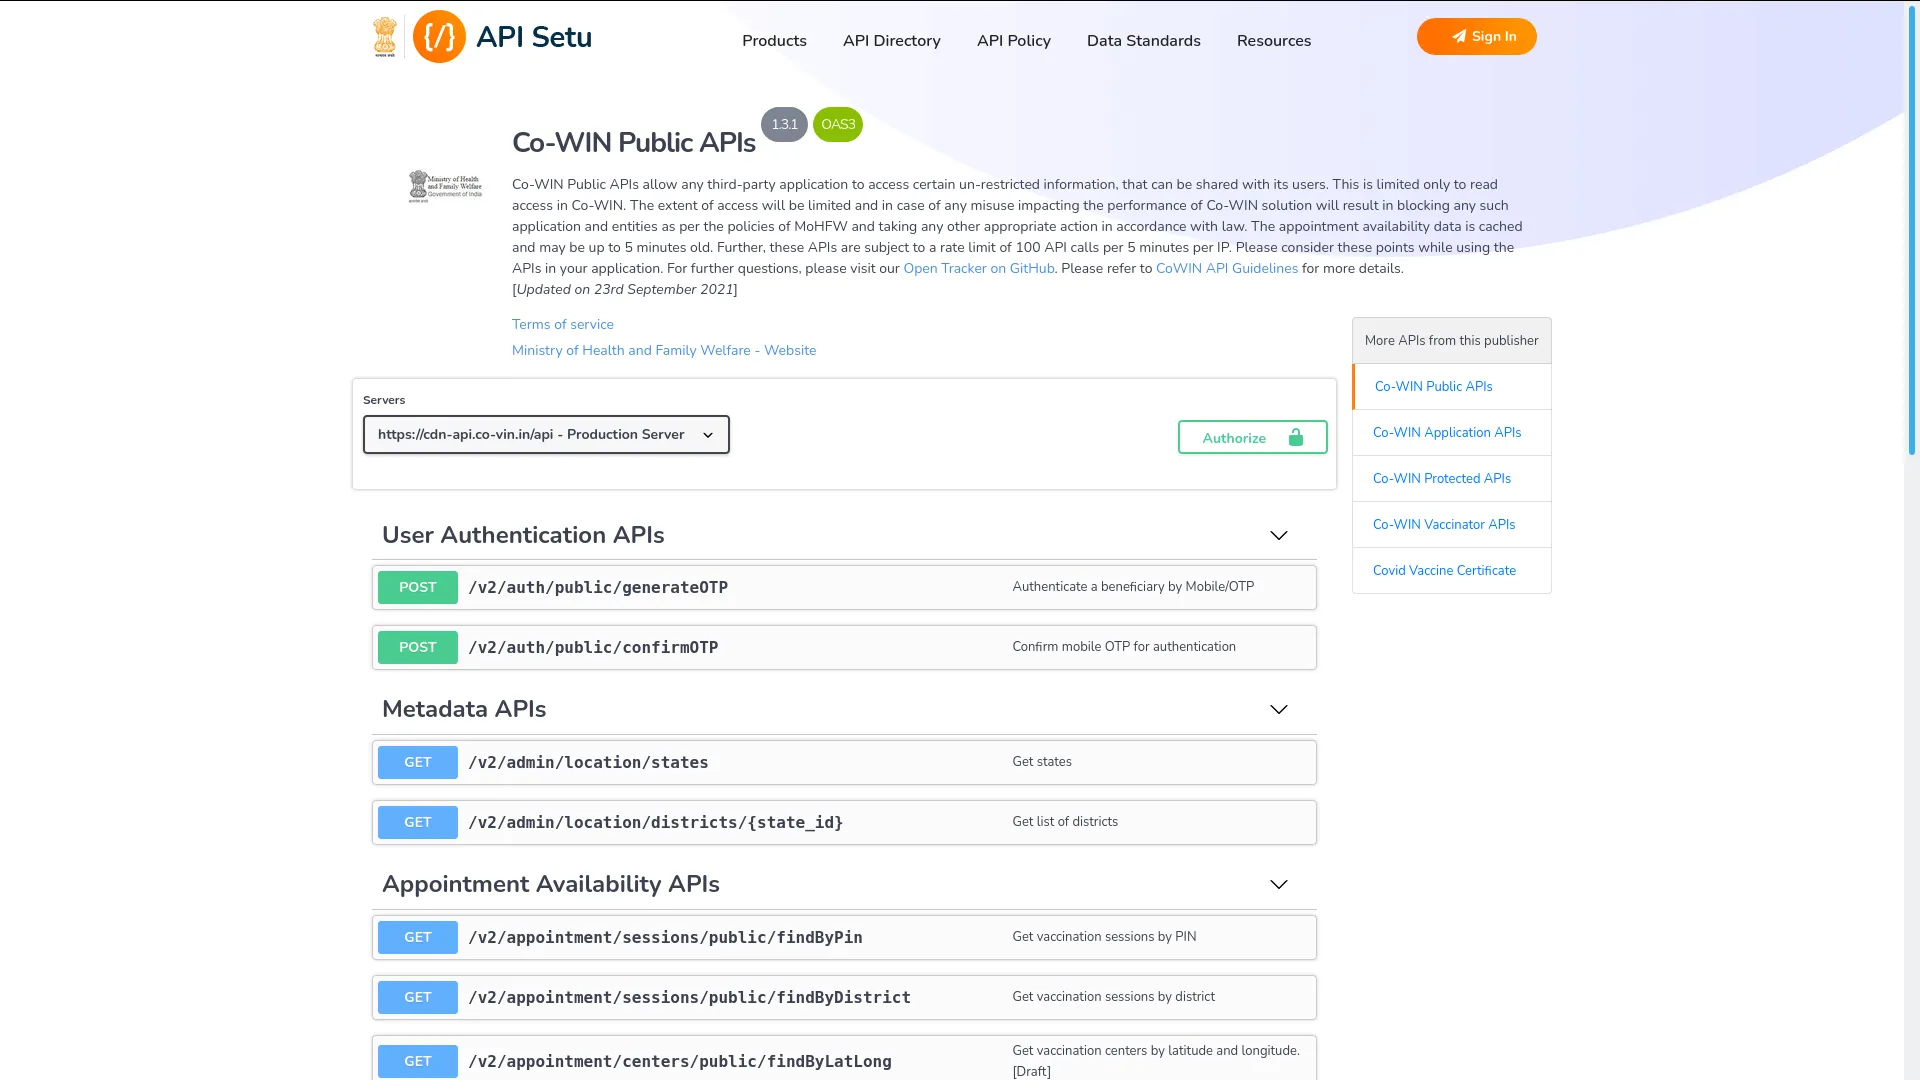Click the OAS3 green badge
1920x1080 pixels.
838,125
